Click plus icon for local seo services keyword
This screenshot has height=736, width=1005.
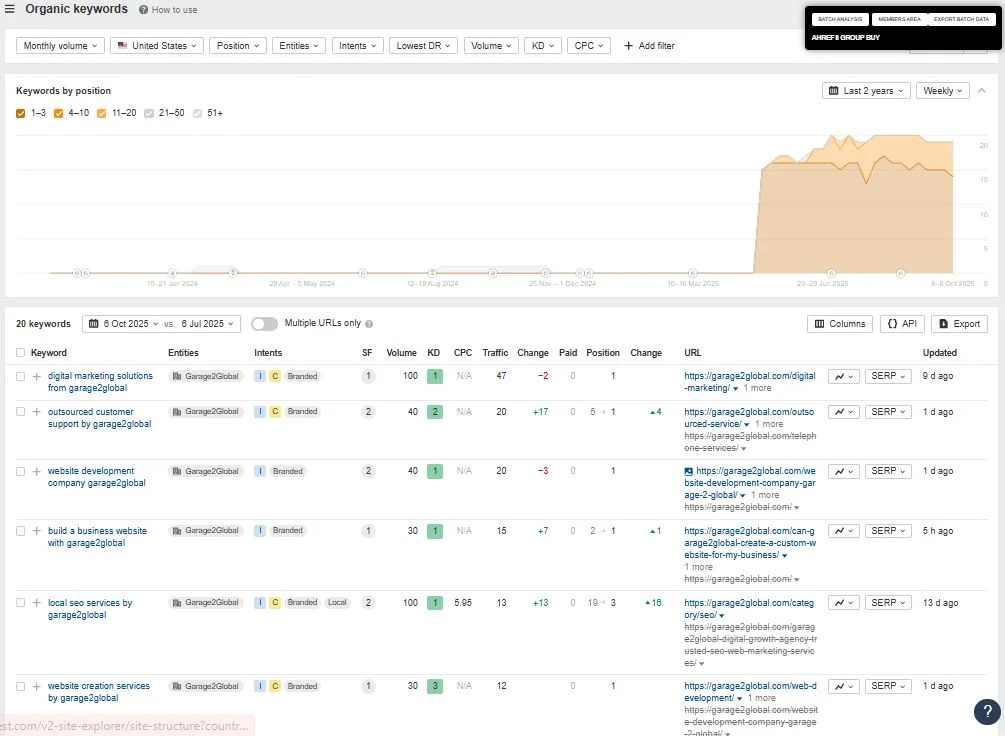pos(37,603)
